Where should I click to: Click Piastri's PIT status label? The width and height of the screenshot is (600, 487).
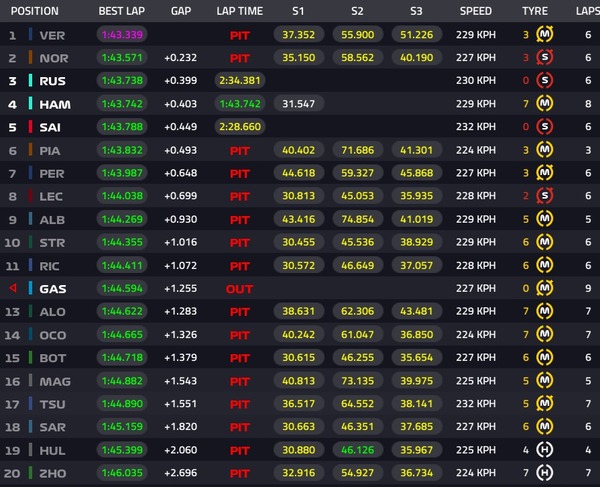click(x=240, y=151)
